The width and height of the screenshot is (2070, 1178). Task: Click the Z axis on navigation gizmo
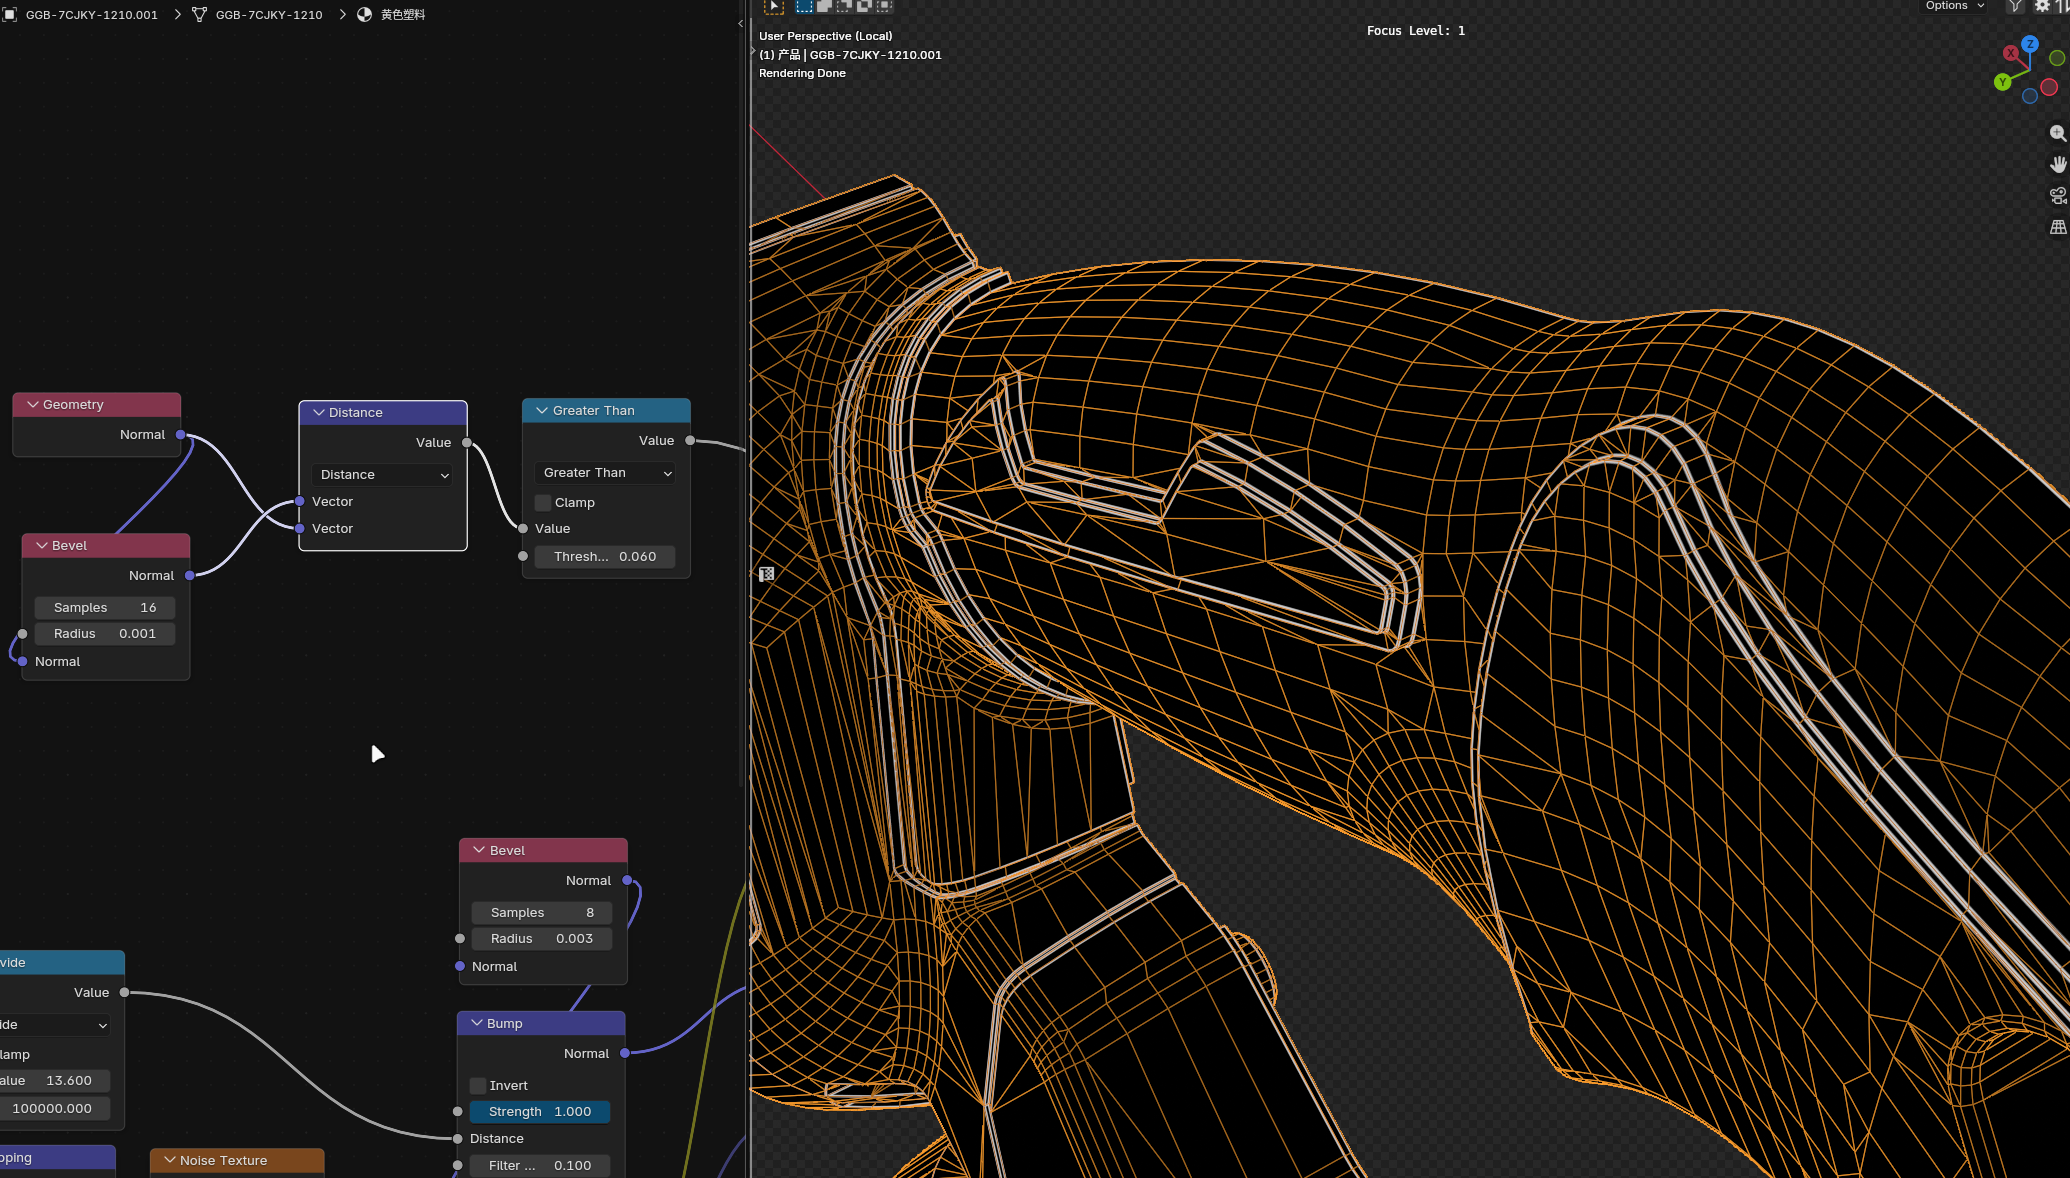click(2030, 44)
